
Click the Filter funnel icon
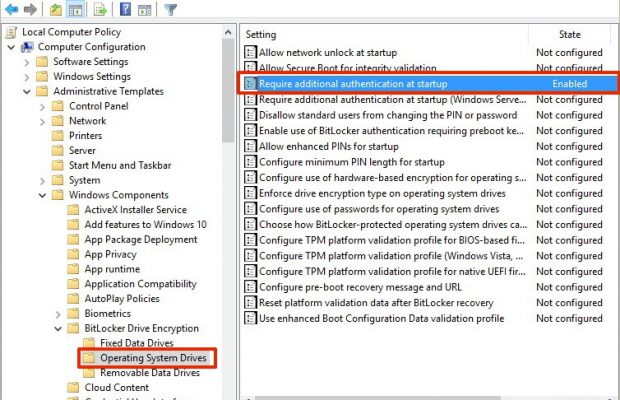click(x=170, y=9)
